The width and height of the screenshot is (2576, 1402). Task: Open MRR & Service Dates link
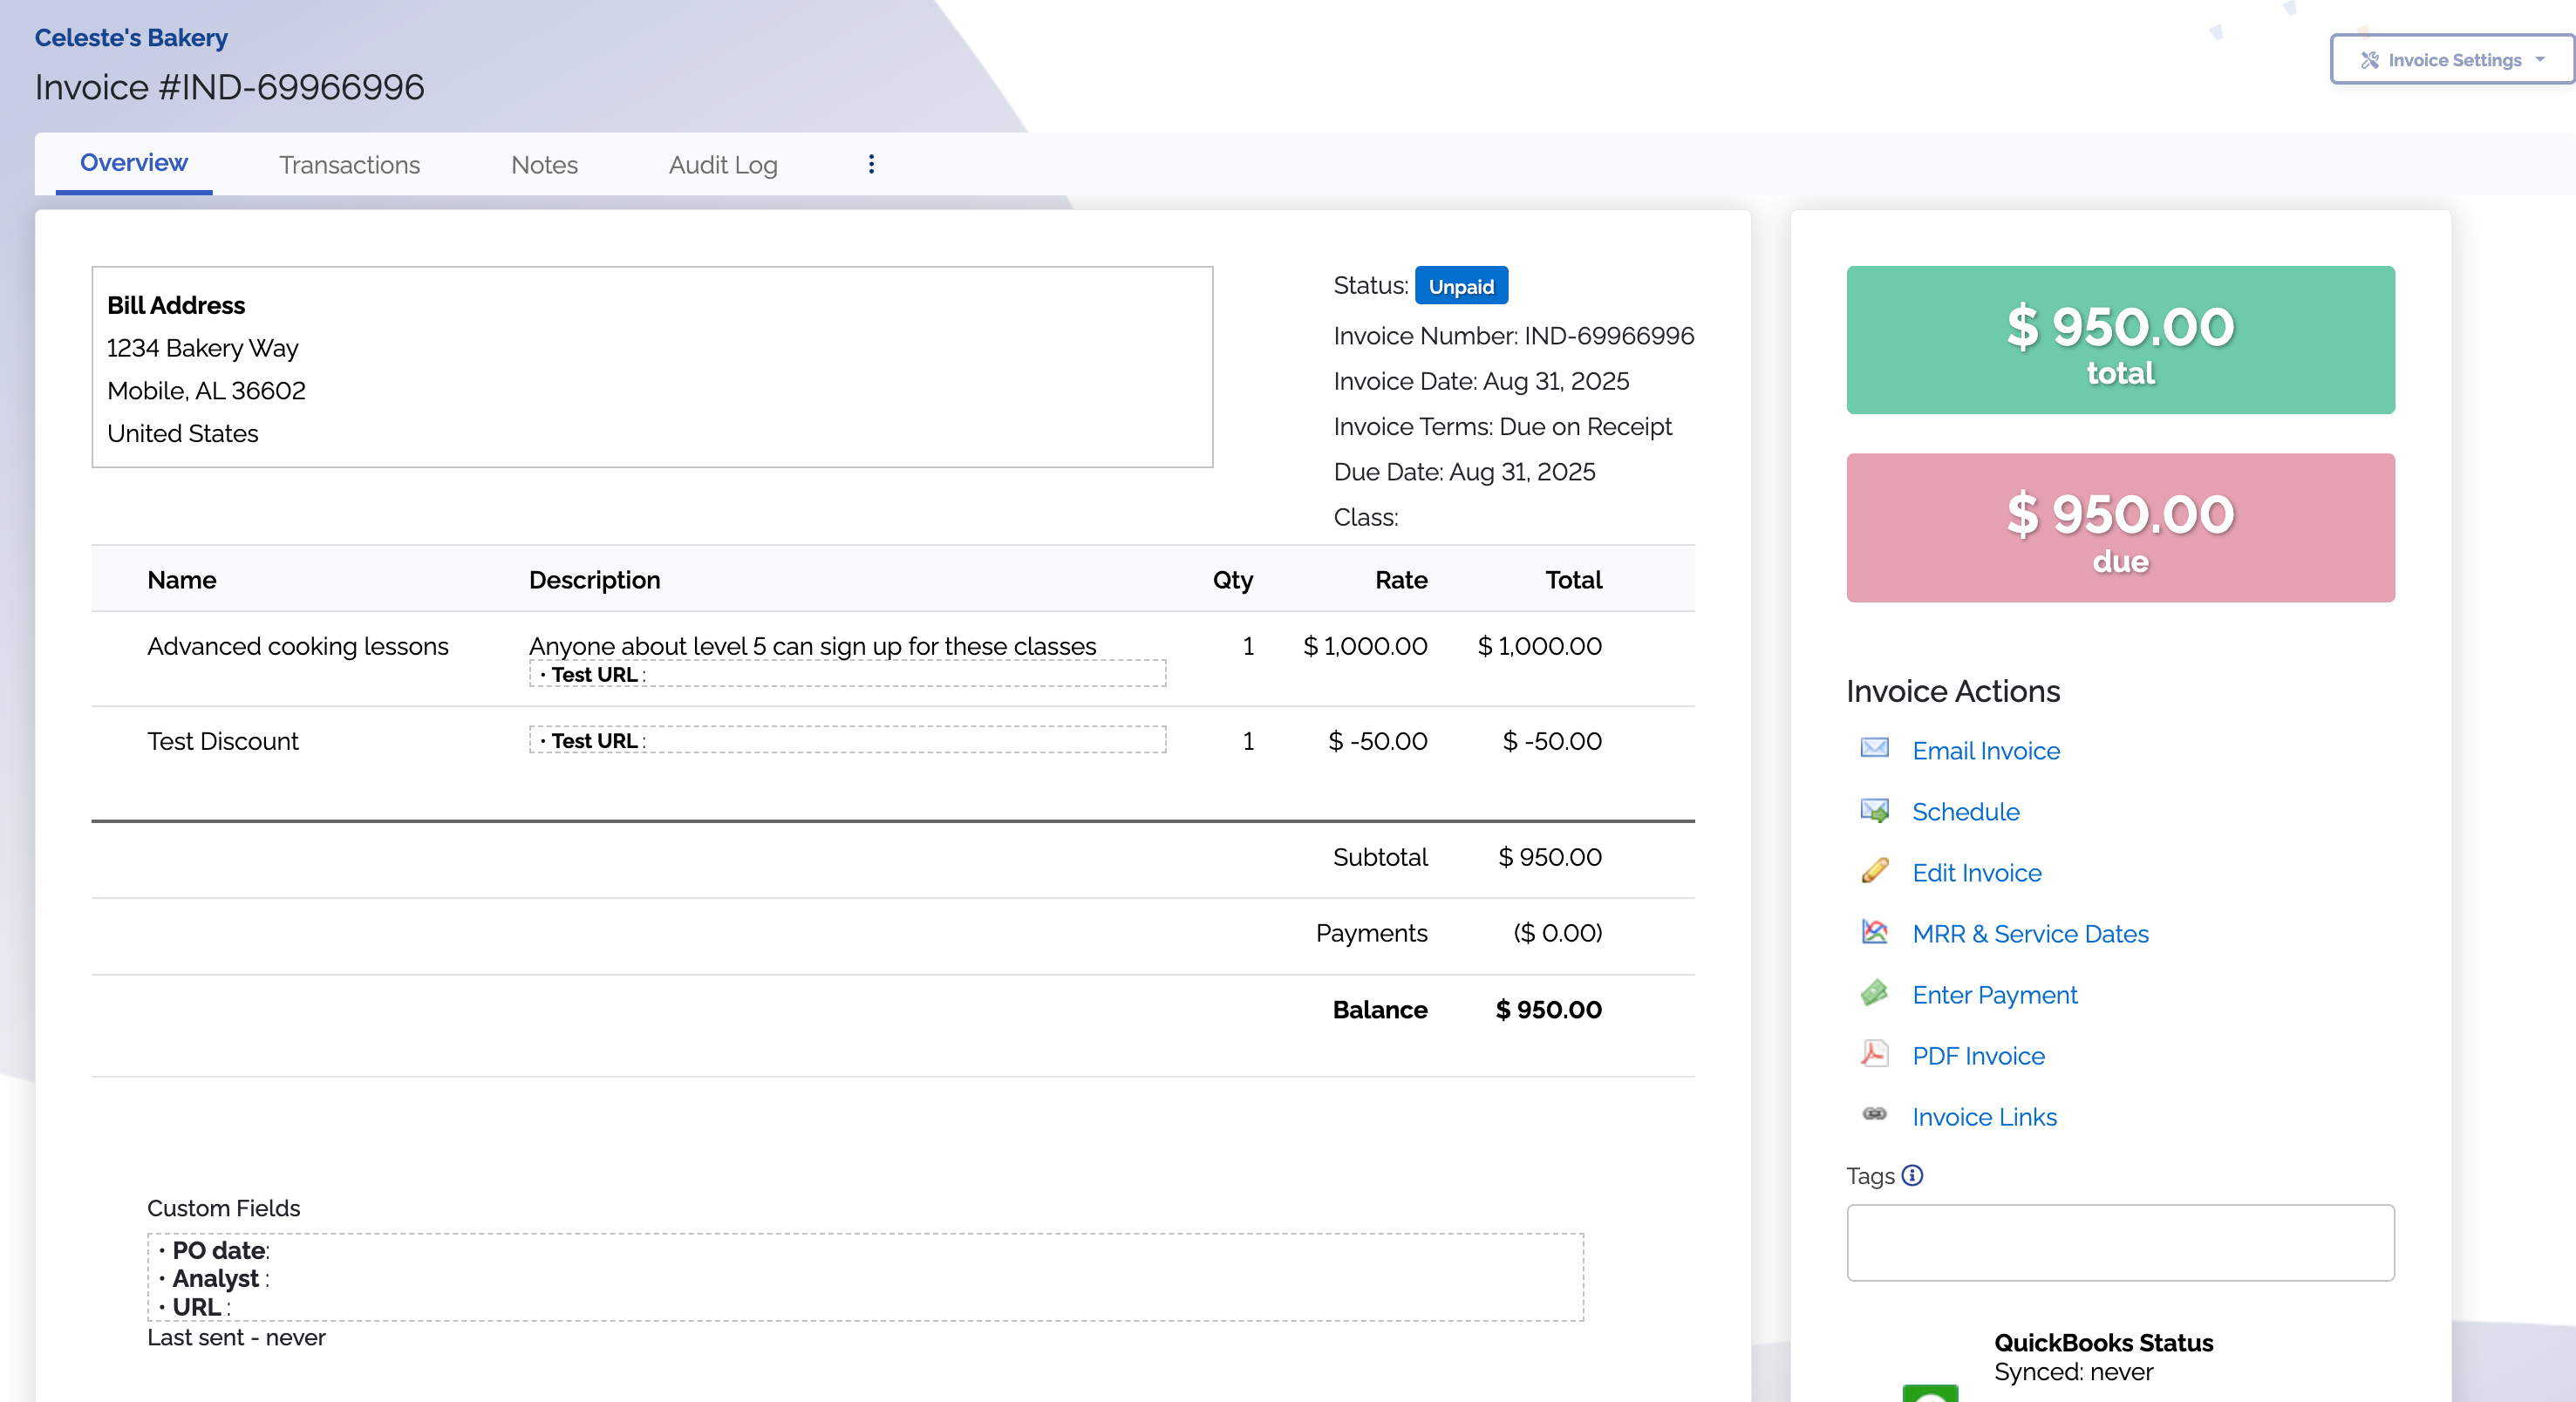(x=2030, y=934)
